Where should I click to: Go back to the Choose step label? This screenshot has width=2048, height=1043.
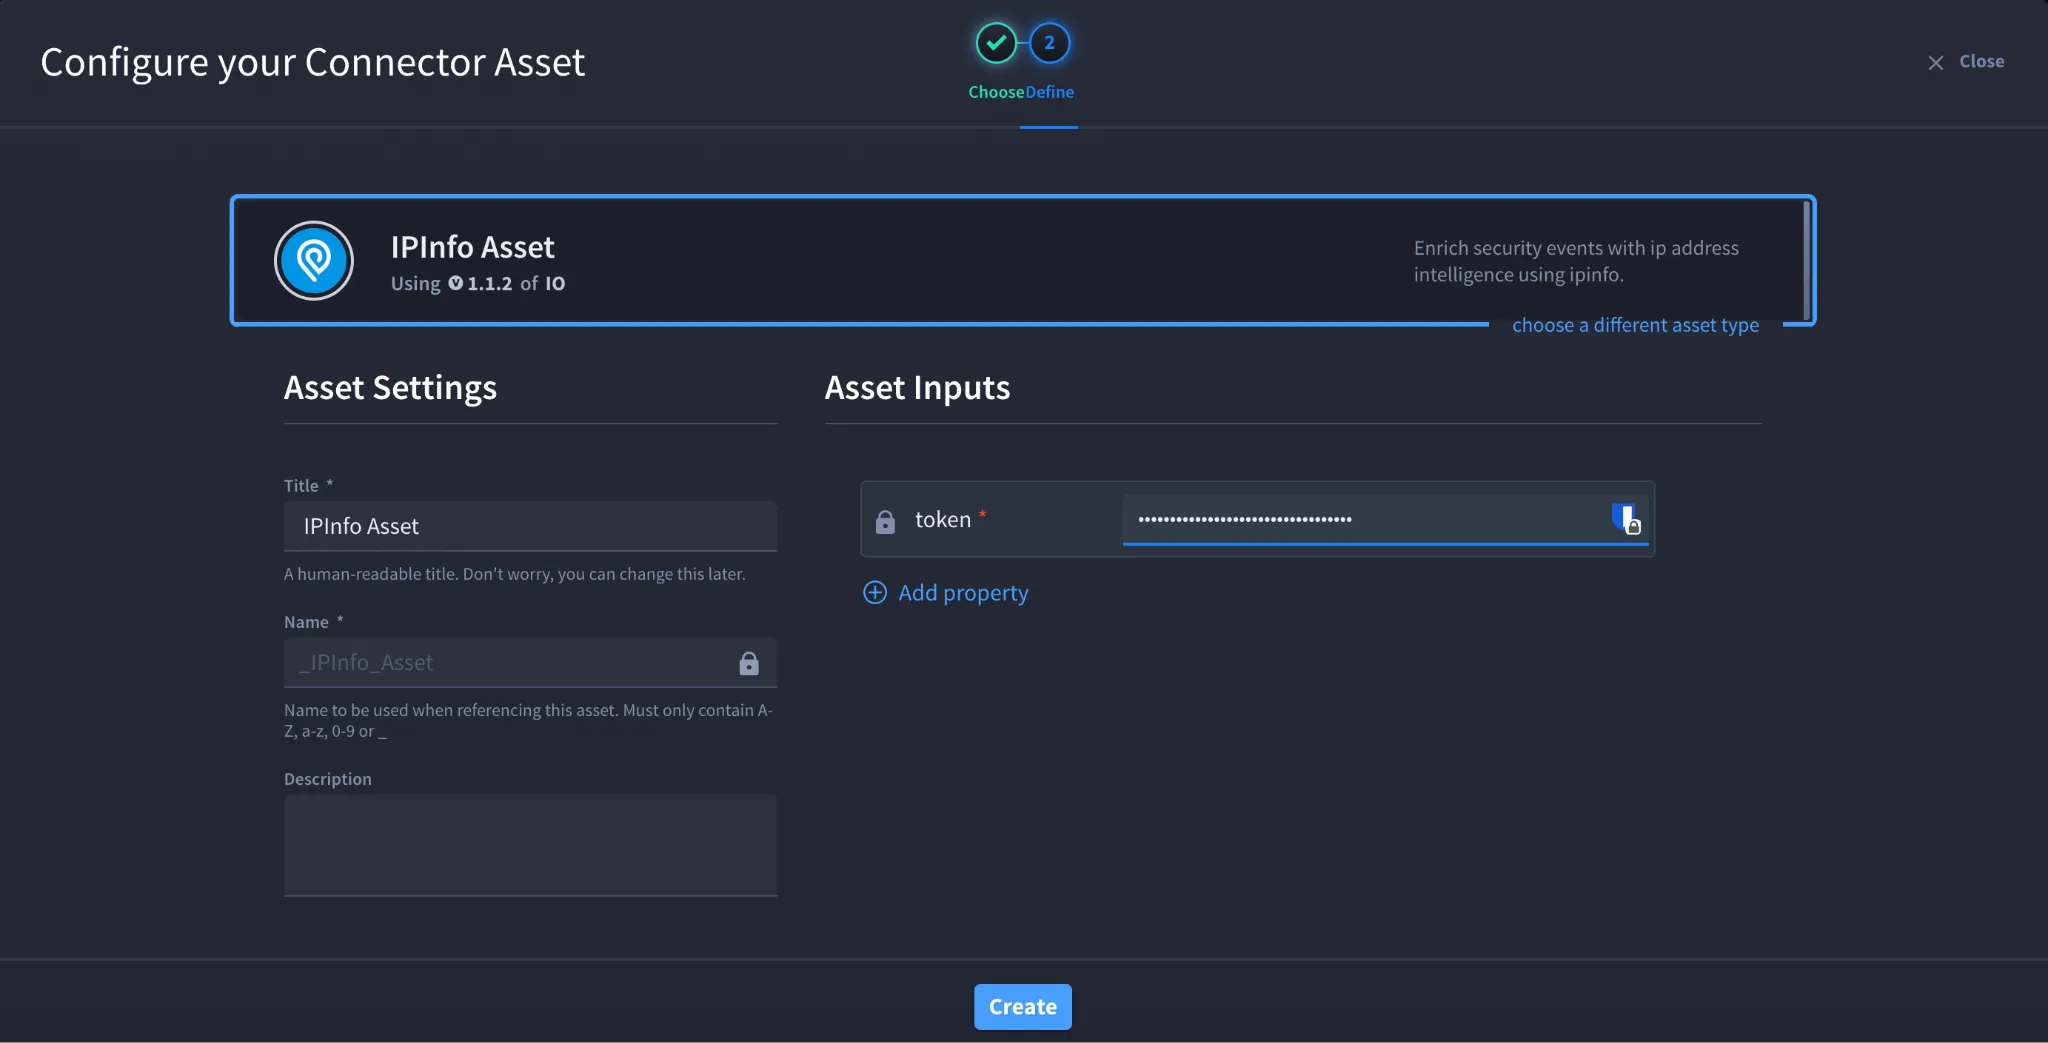click(996, 92)
